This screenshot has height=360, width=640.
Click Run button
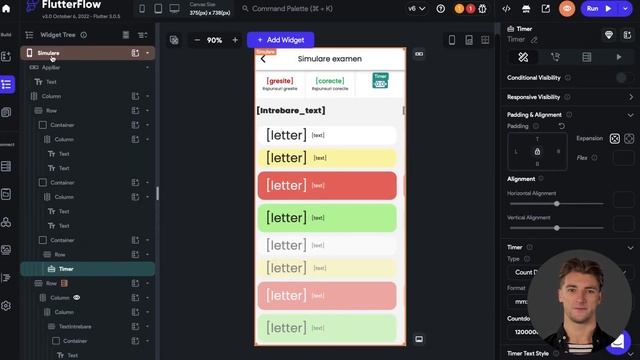point(599,9)
